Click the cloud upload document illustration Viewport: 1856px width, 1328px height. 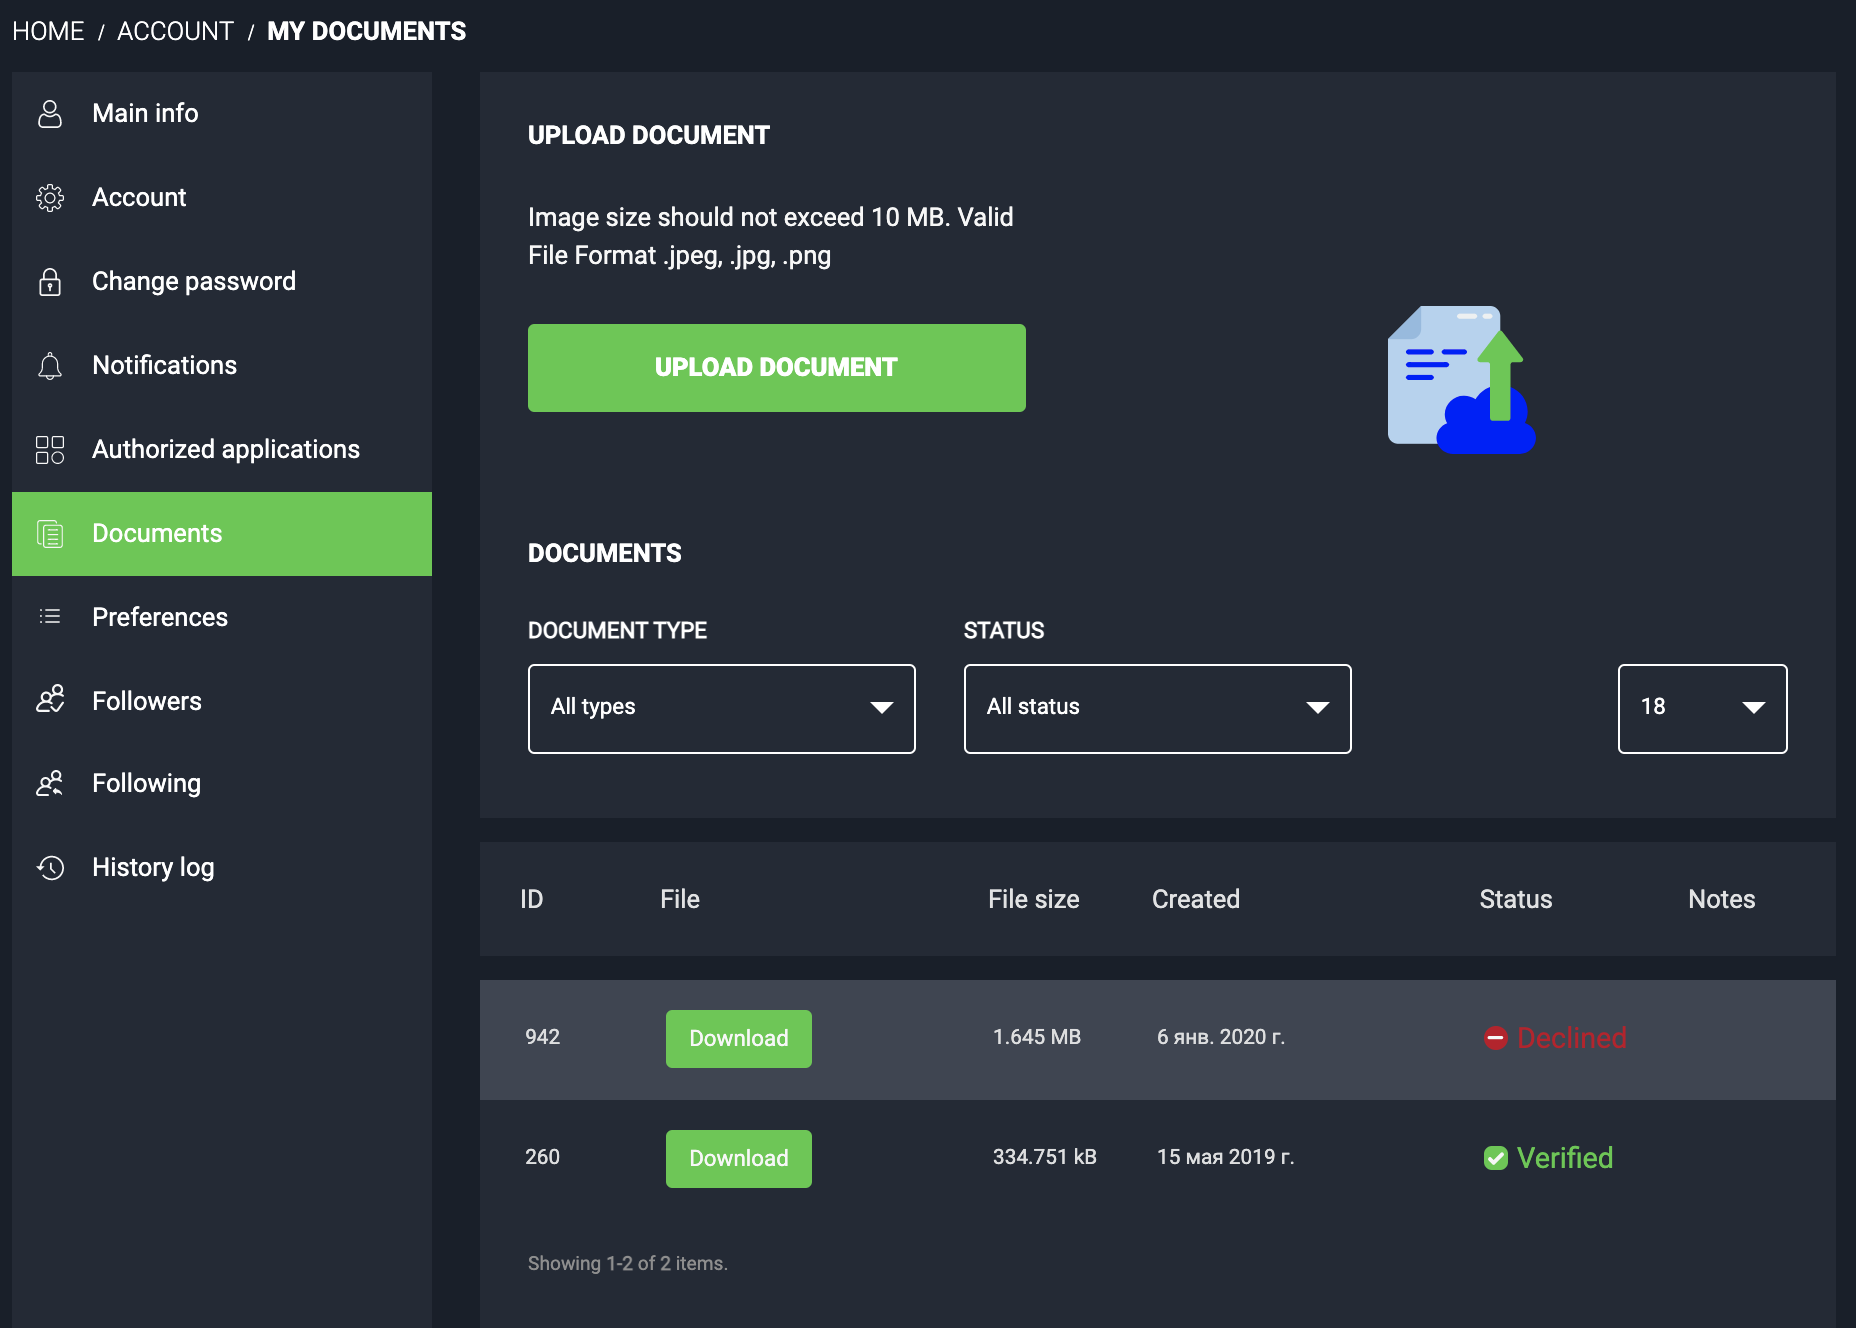click(x=1460, y=380)
